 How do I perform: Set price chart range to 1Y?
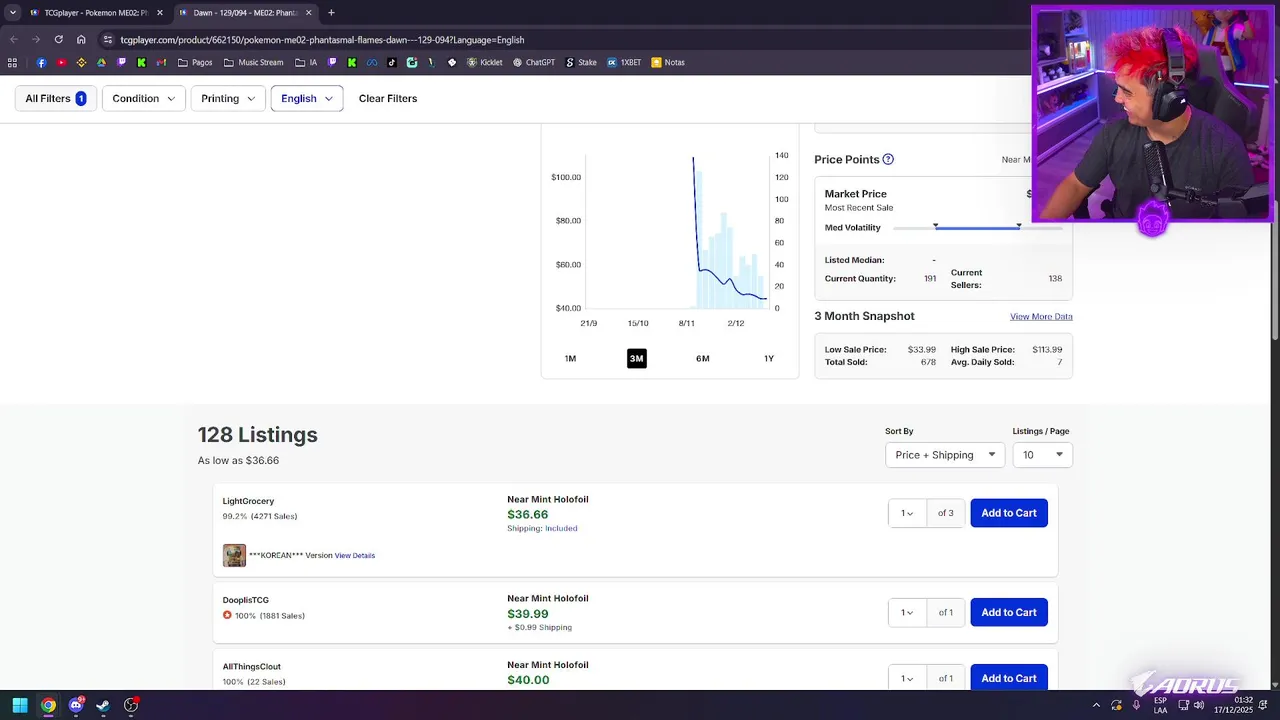click(769, 358)
